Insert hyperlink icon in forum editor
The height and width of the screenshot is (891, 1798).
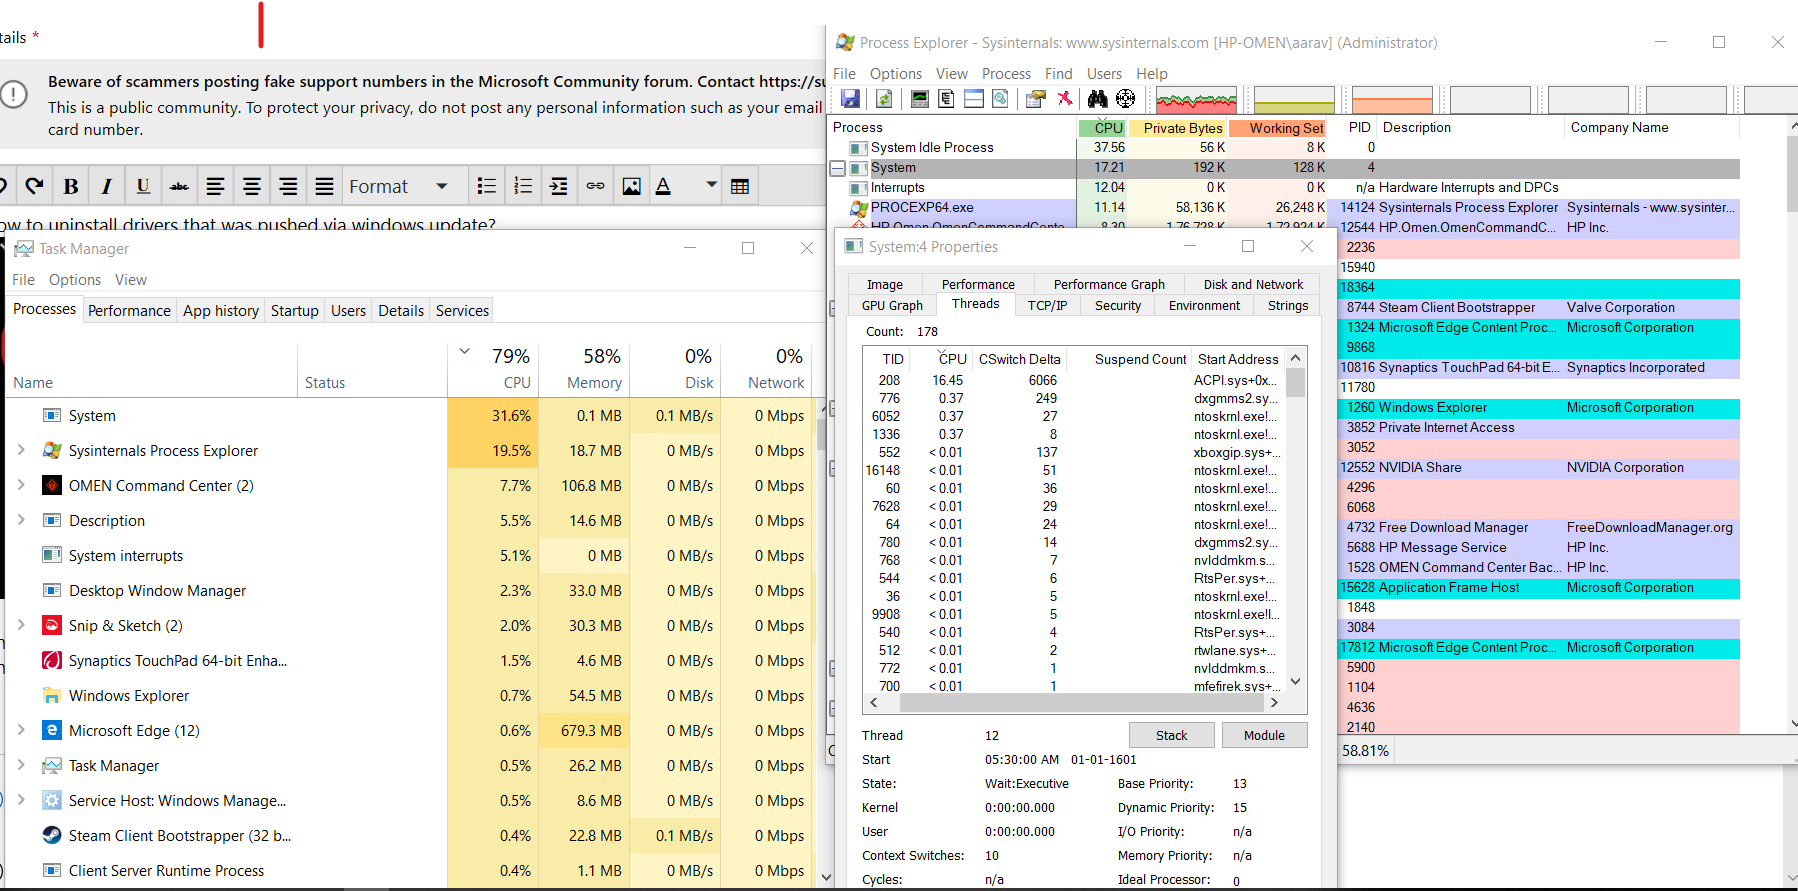click(595, 186)
